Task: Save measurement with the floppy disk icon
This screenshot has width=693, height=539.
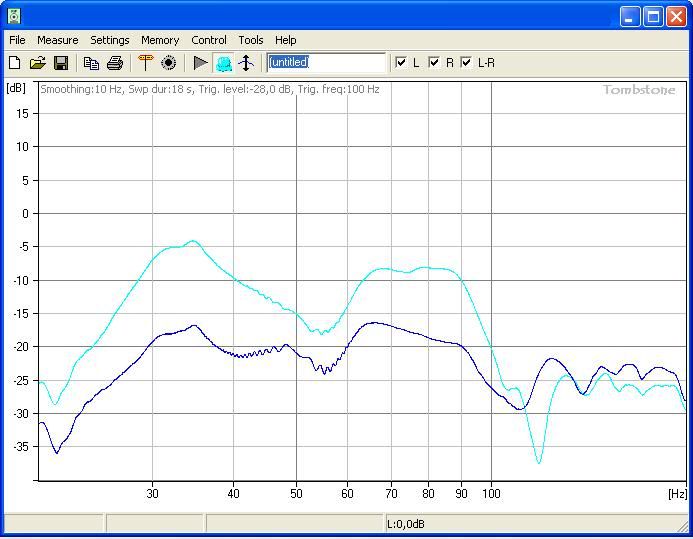Action: tap(61, 63)
